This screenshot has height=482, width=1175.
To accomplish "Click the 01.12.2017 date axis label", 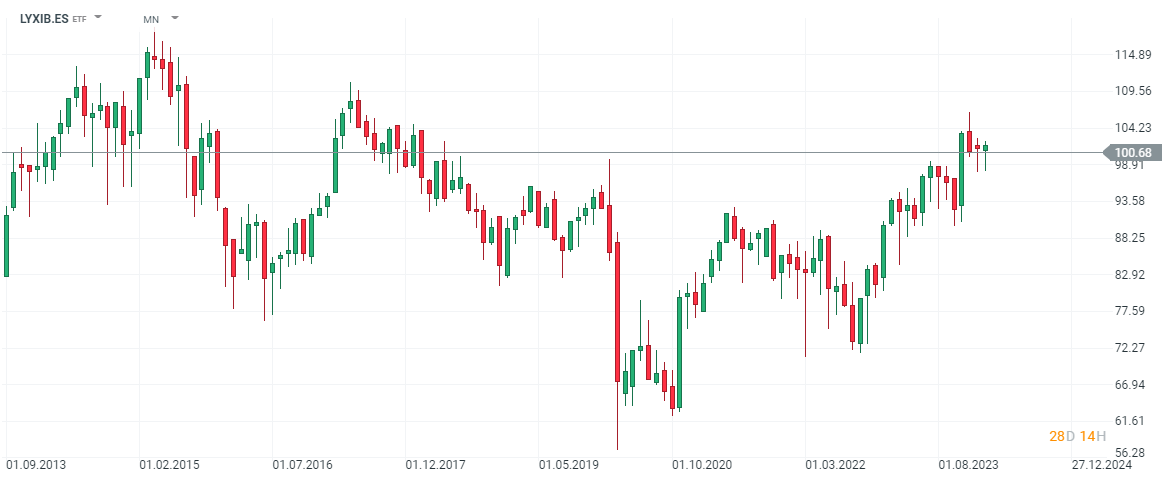I will (436, 465).
